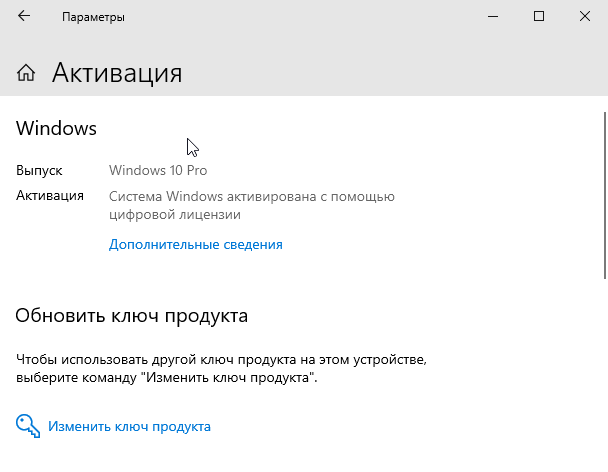Click the Выпуск label
Viewport: 608px width, 472px height.
pos(39,171)
